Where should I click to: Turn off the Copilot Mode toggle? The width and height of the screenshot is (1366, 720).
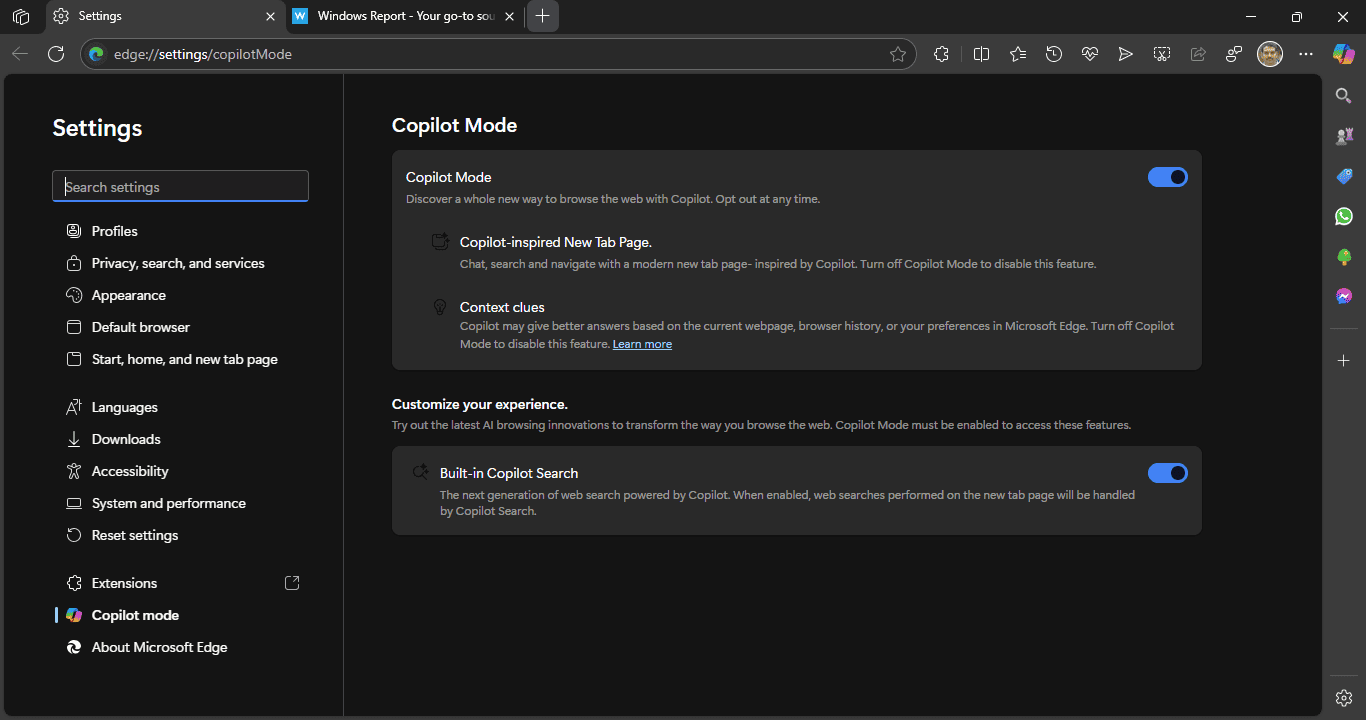pos(1168,177)
